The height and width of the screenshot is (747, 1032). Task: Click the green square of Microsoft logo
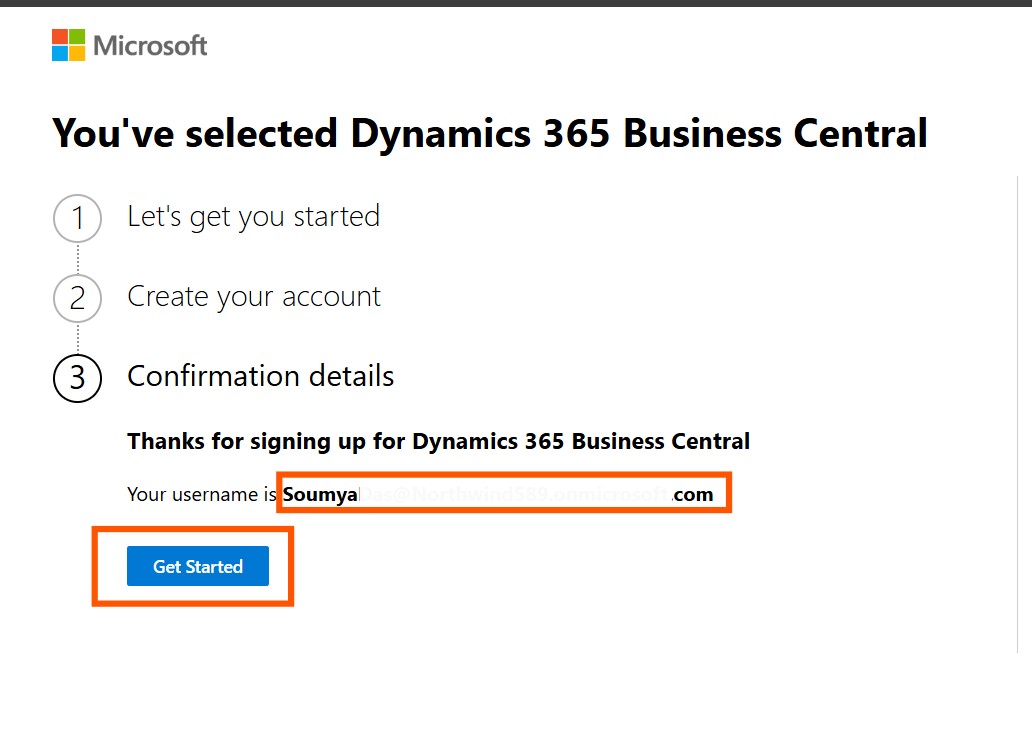coord(77,37)
